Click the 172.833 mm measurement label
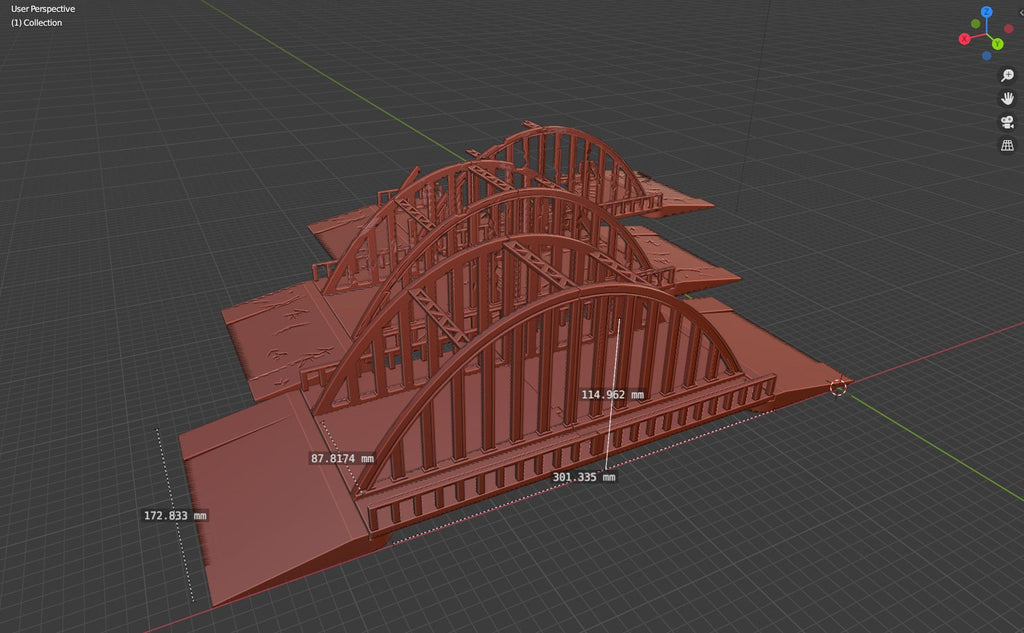 click(x=176, y=516)
